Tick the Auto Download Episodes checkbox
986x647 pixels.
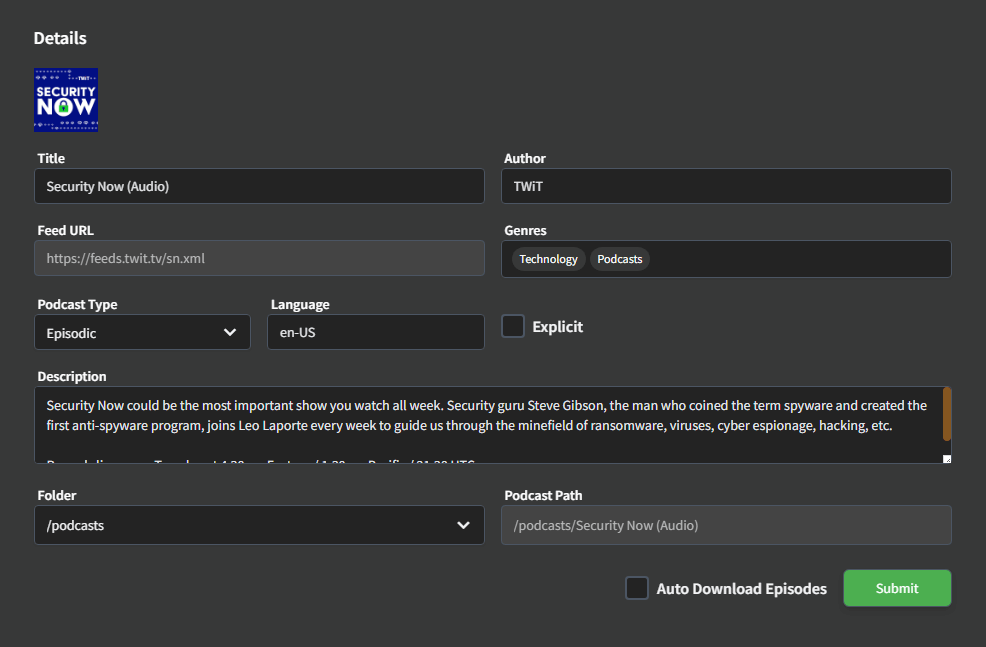point(637,588)
